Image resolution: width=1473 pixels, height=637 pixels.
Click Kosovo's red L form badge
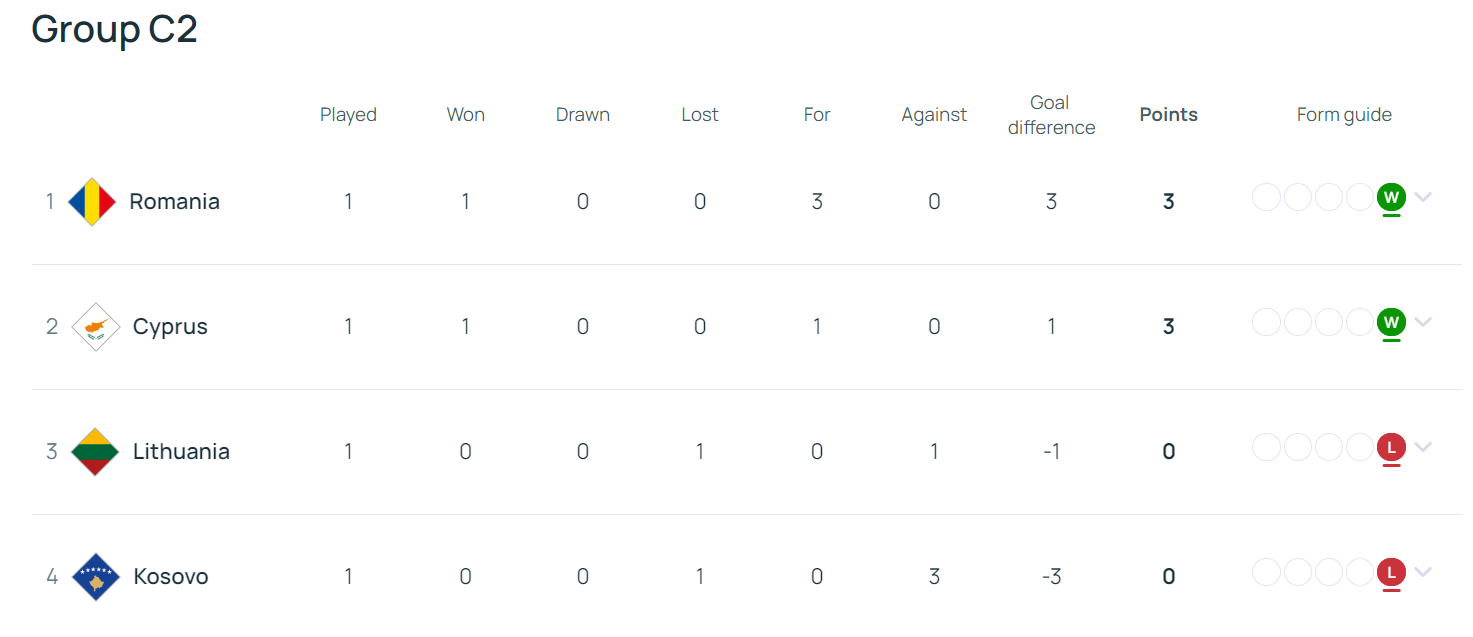(1391, 572)
